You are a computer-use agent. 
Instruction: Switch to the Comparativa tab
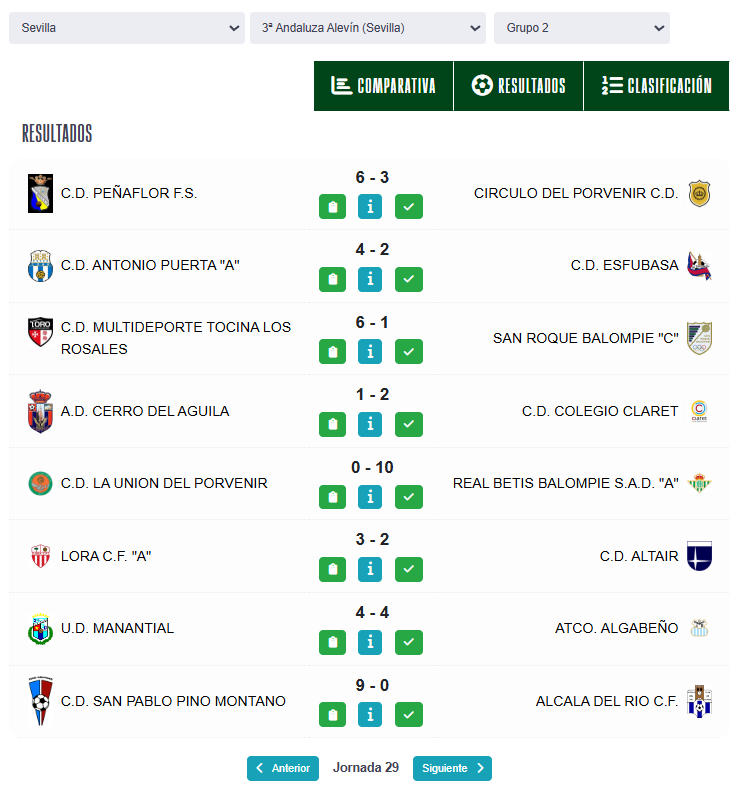(383, 86)
